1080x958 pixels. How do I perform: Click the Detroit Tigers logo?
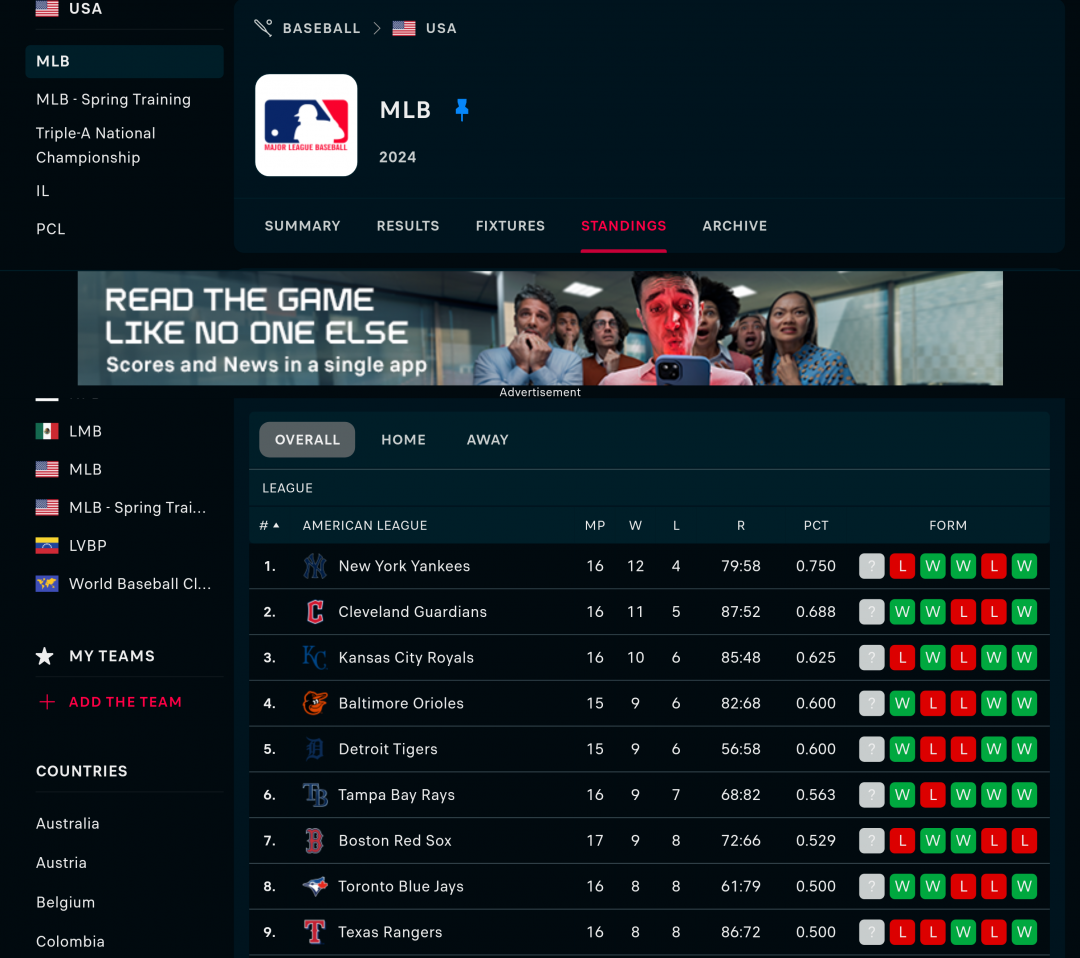click(315, 749)
